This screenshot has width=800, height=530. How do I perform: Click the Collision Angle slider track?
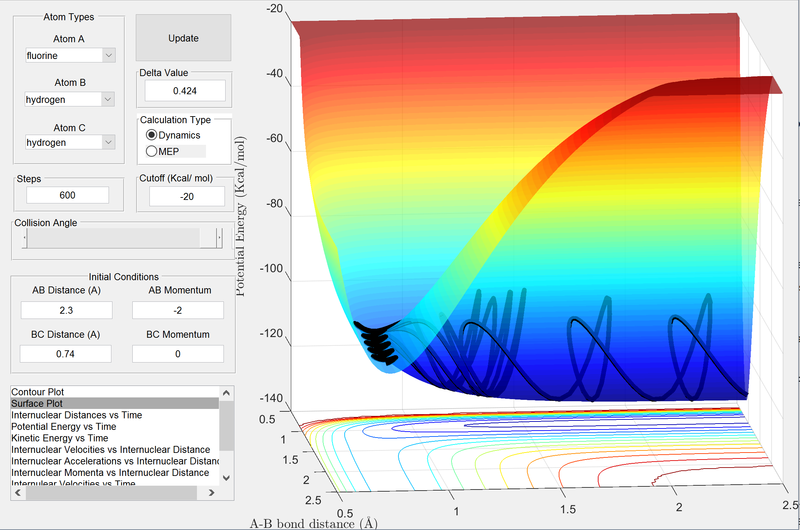pos(120,239)
